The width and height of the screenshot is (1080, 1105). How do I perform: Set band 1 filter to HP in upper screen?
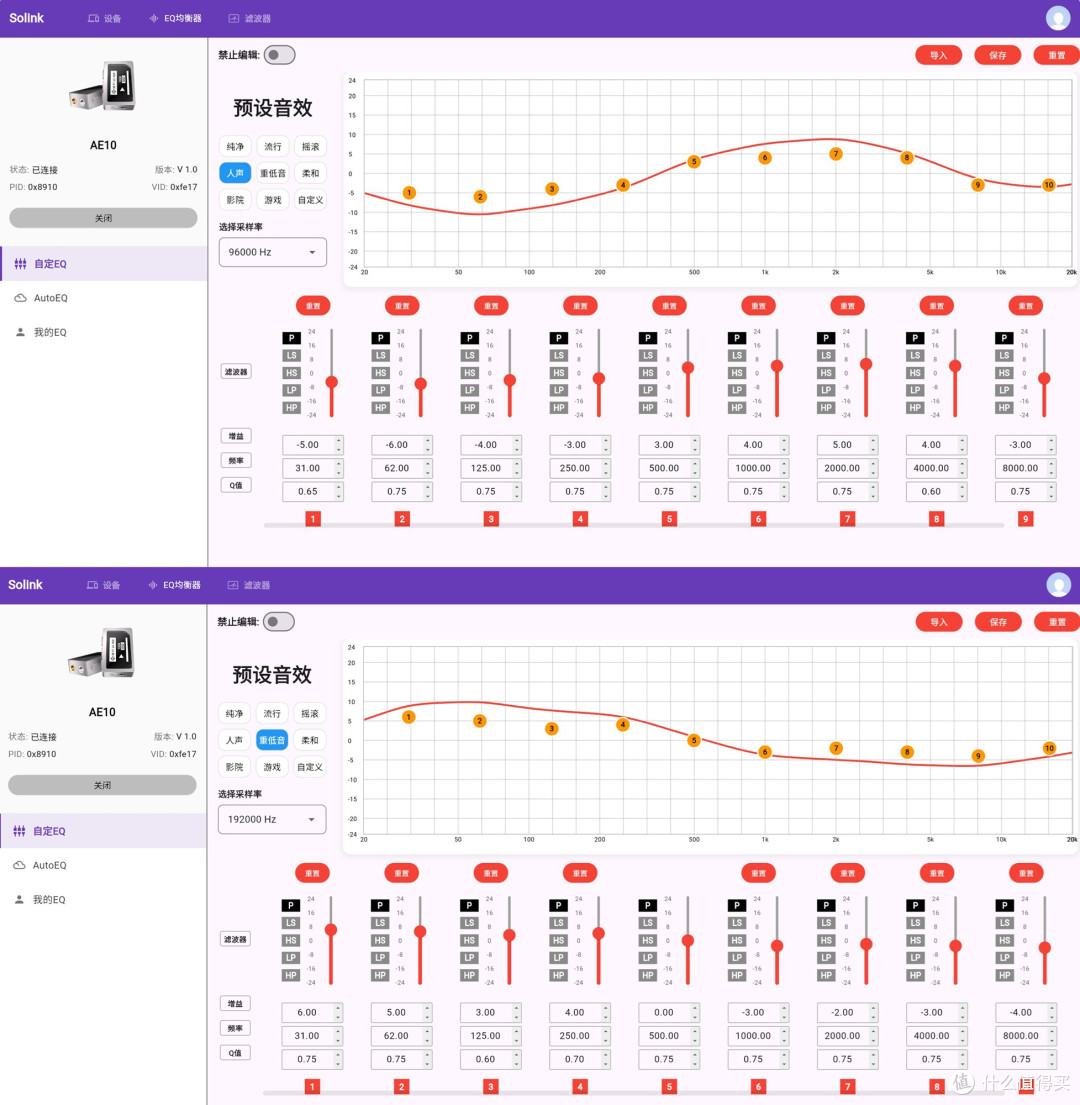291,407
